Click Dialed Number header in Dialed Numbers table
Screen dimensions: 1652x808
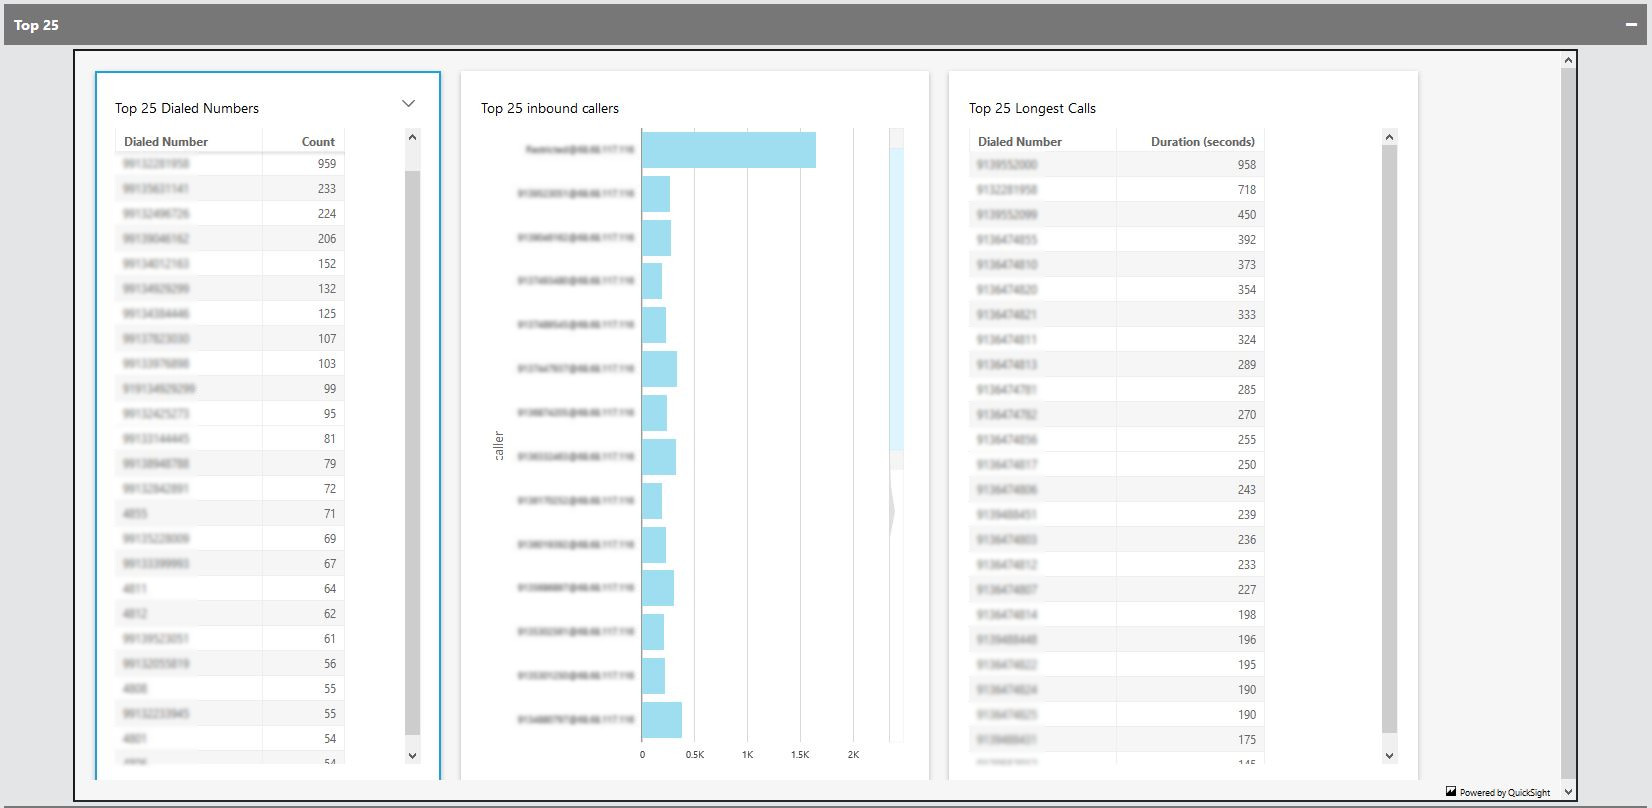click(x=166, y=142)
